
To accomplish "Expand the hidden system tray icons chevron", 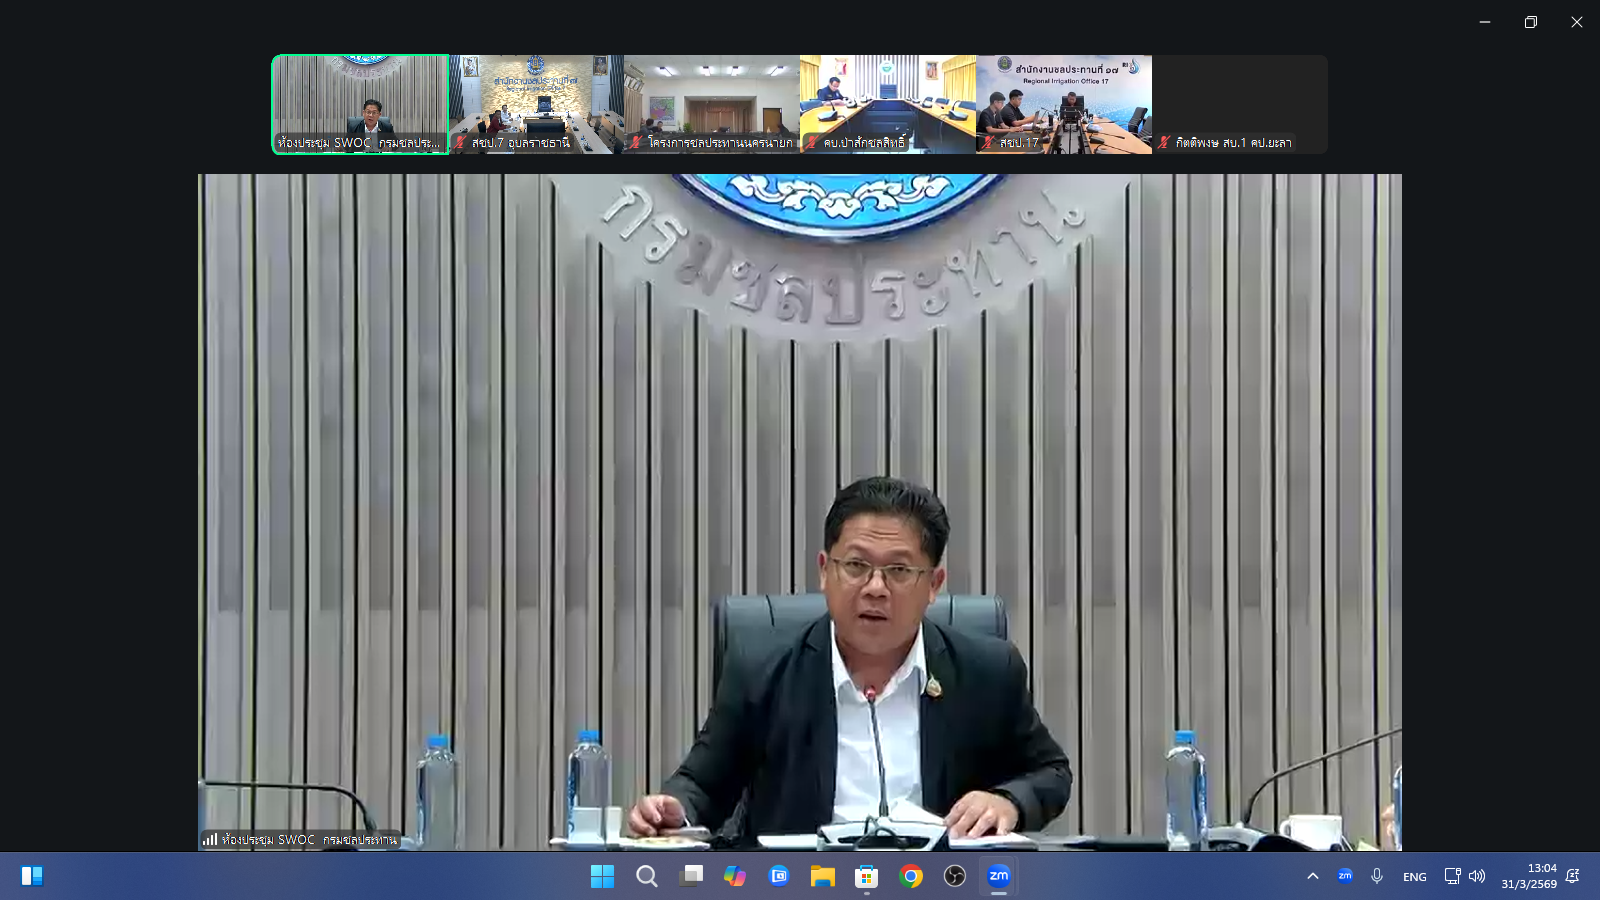I will coord(1313,876).
